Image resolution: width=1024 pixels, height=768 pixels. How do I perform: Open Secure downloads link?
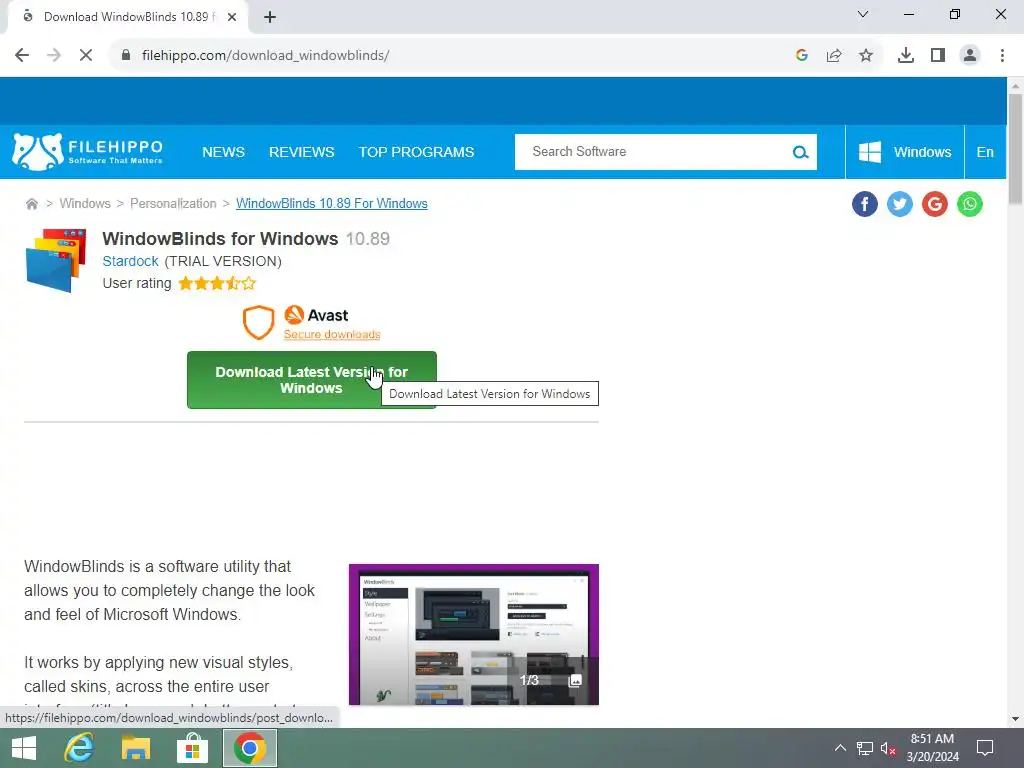pyautogui.click(x=332, y=334)
